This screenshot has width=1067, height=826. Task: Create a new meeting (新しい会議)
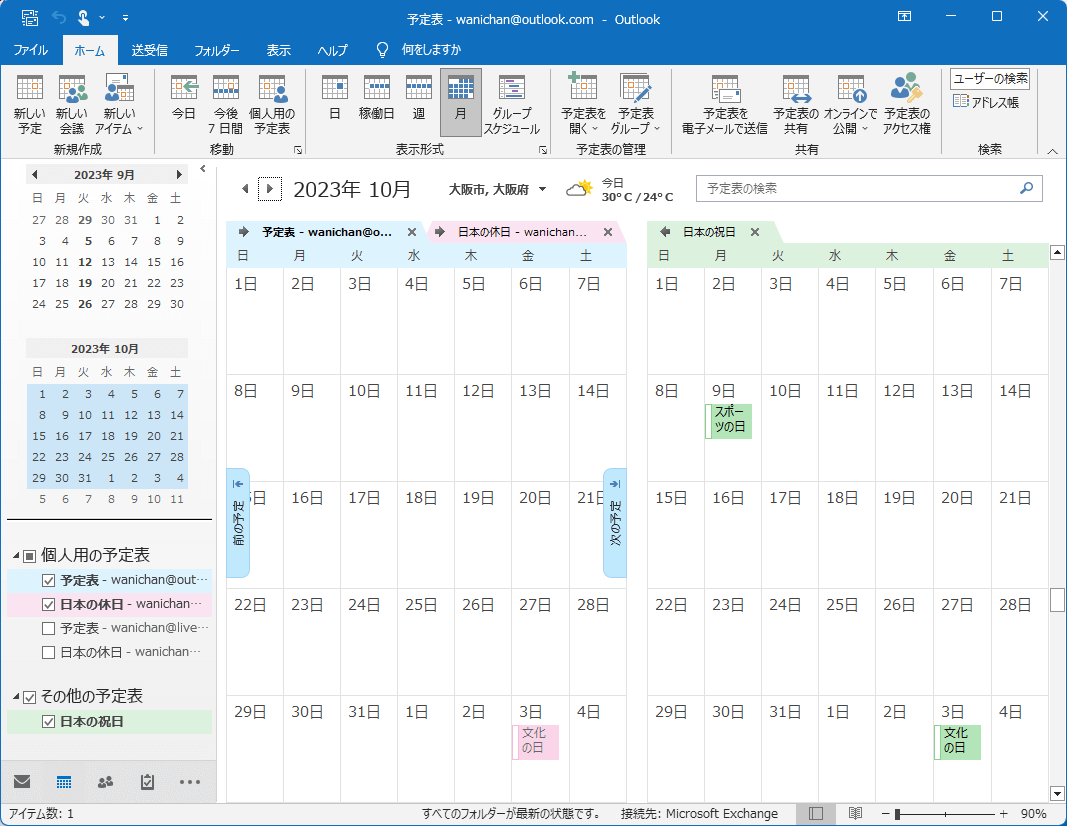pyautogui.click(x=71, y=105)
